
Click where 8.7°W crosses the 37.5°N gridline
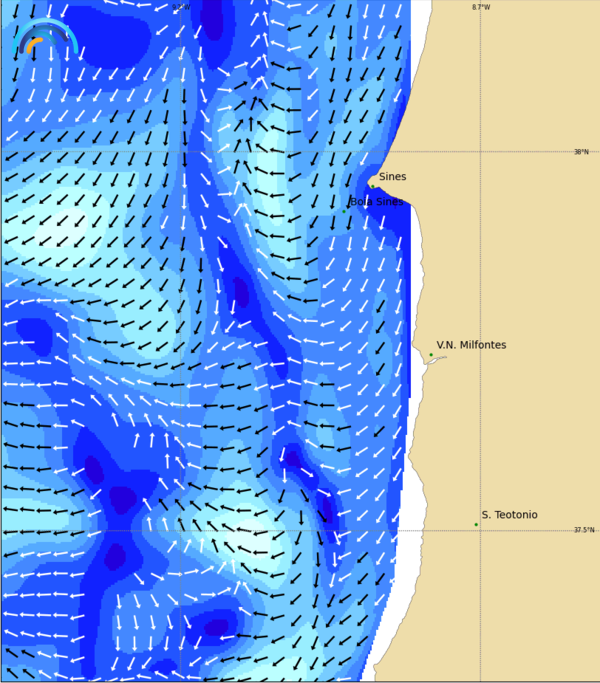coord(481,530)
